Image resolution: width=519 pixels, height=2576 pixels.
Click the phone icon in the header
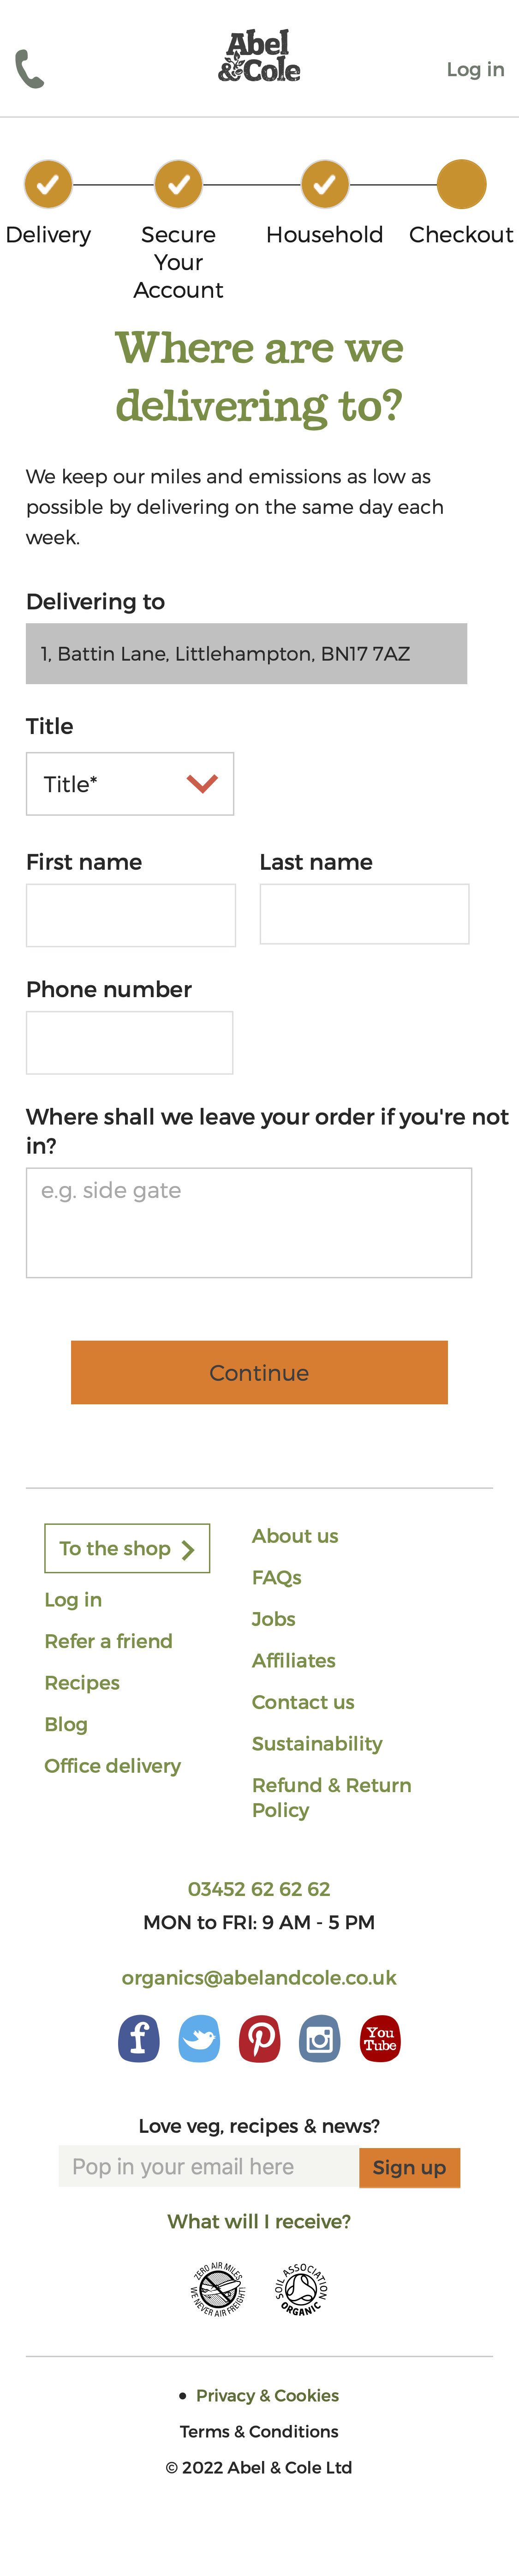pos(27,68)
